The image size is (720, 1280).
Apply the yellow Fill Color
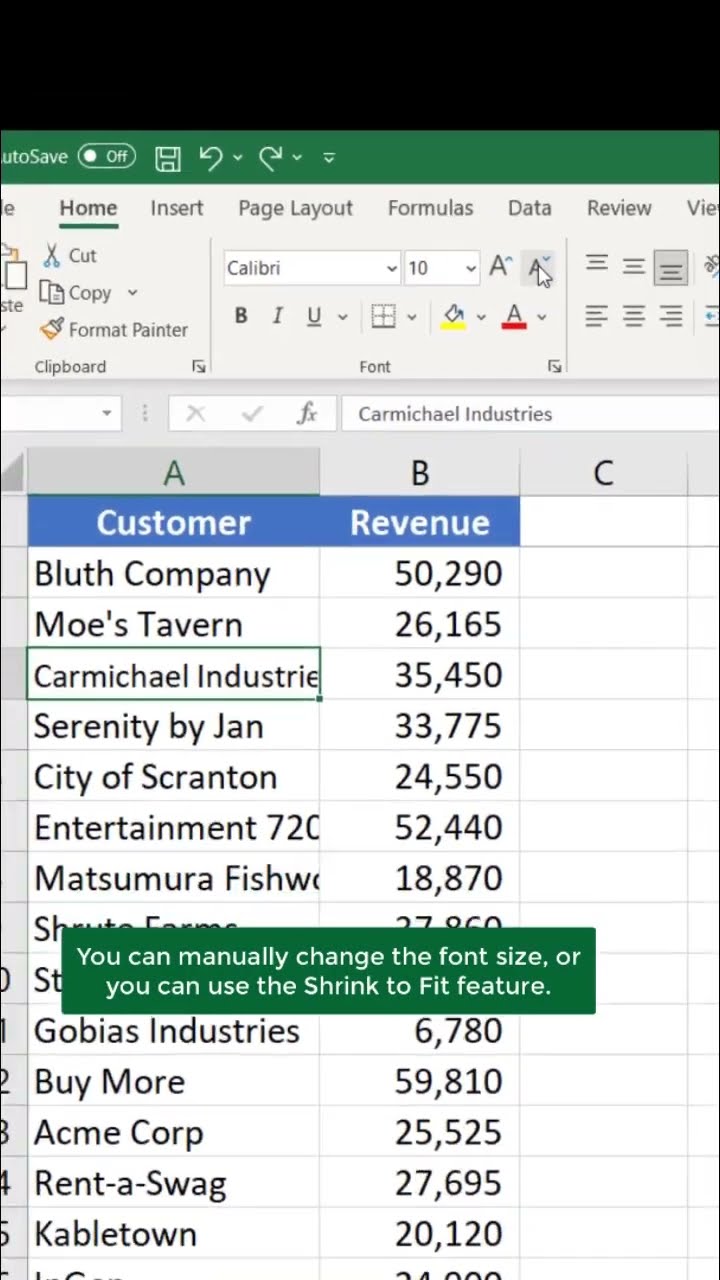coord(454,317)
